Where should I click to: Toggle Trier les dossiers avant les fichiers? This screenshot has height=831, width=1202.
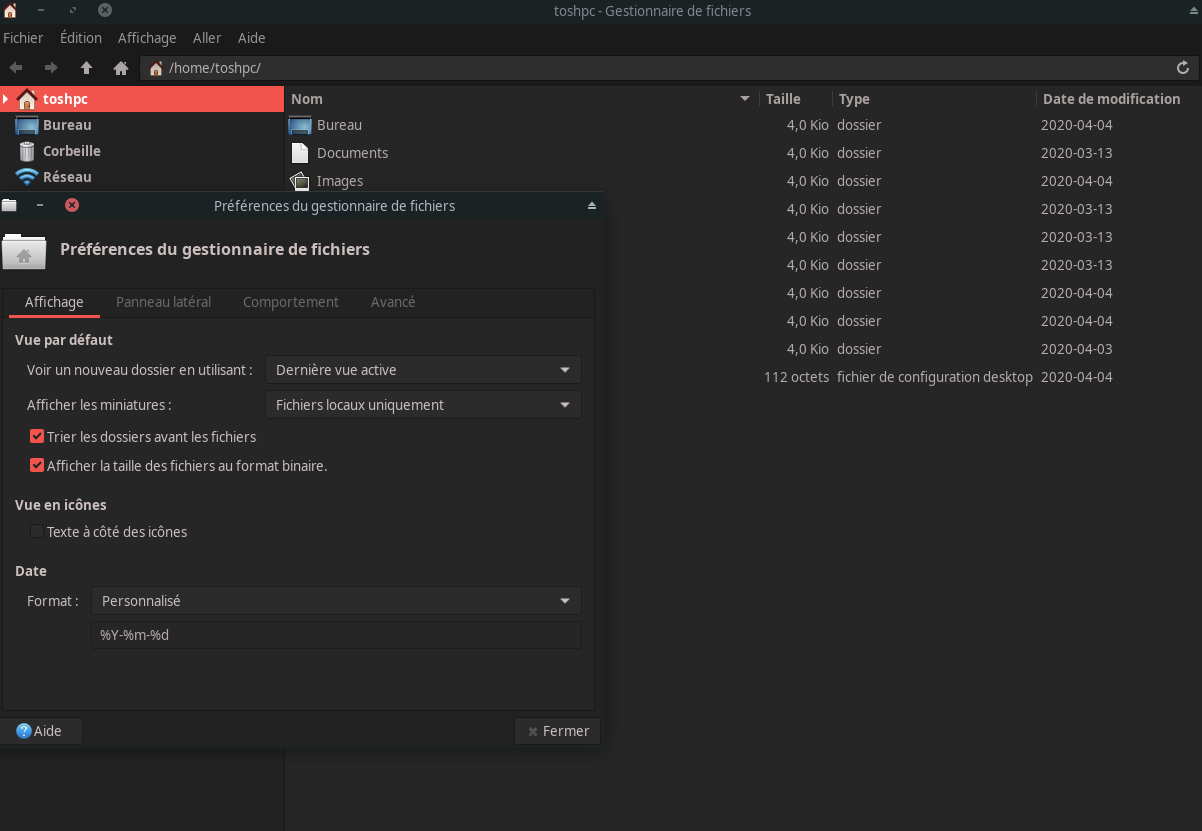point(37,437)
